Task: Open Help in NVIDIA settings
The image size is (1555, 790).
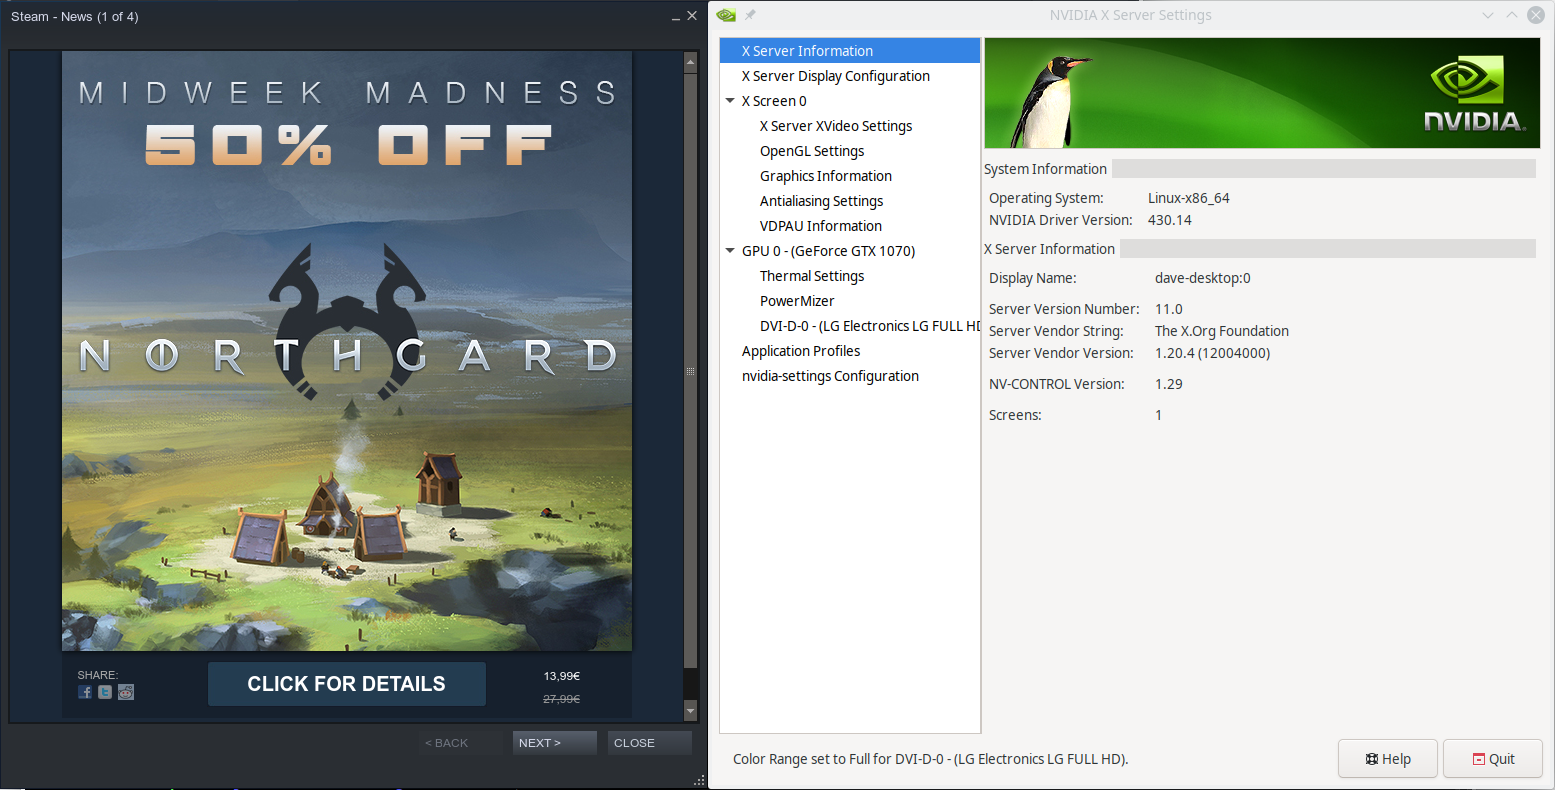Action: point(1388,759)
